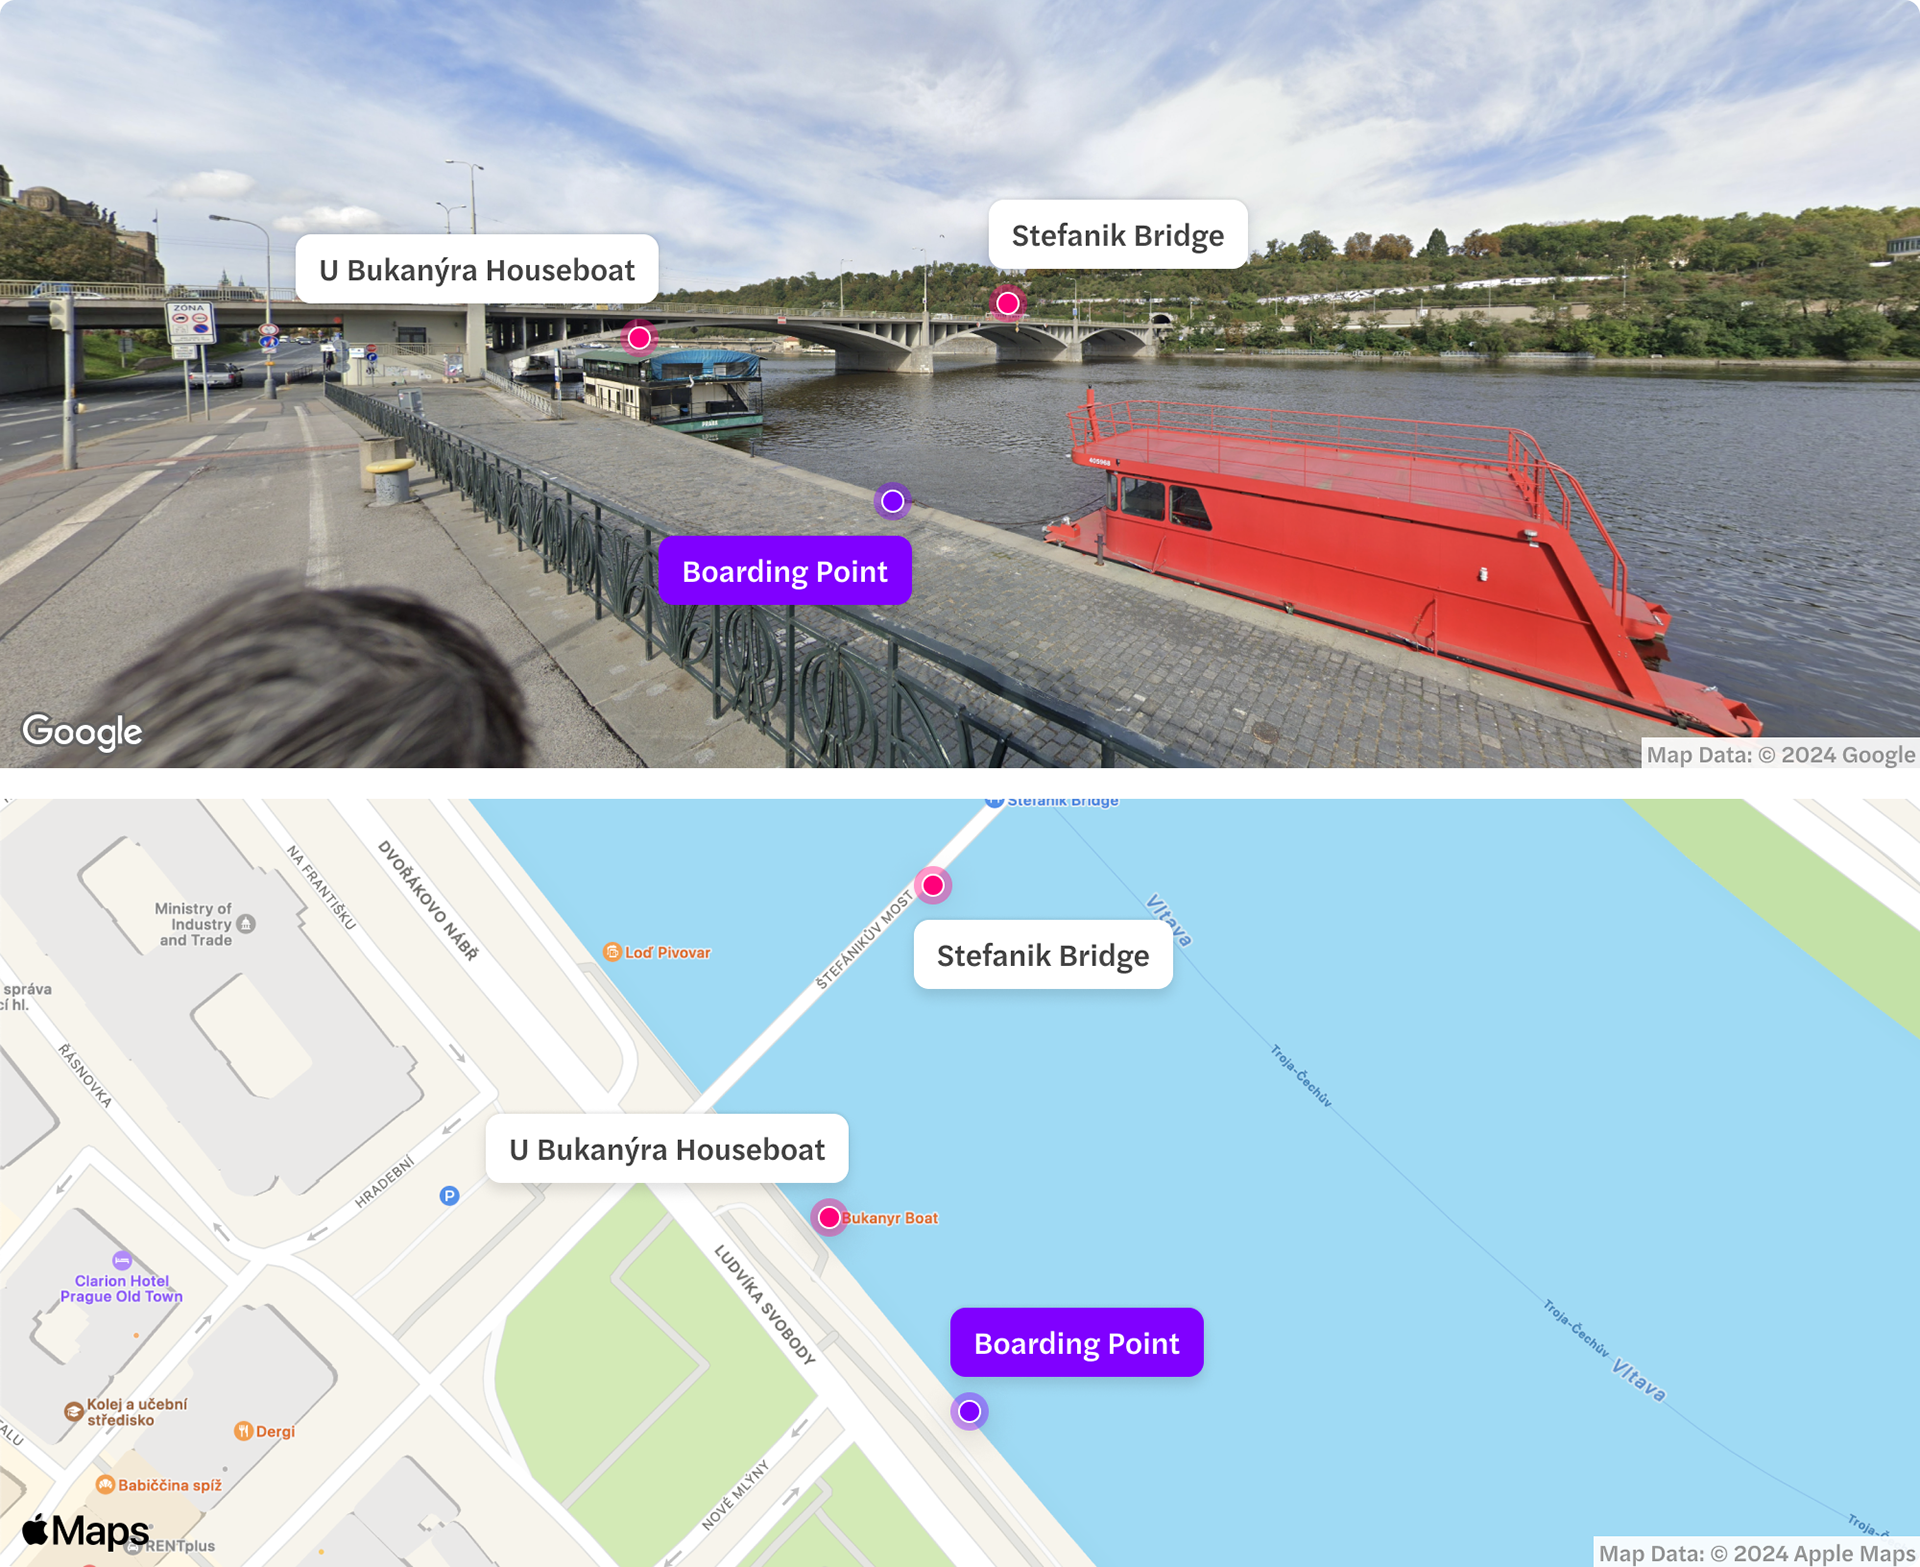
Task: Click the pink U Bukanýra Houseboat marker on photo
Action: (x=639, y=338)
